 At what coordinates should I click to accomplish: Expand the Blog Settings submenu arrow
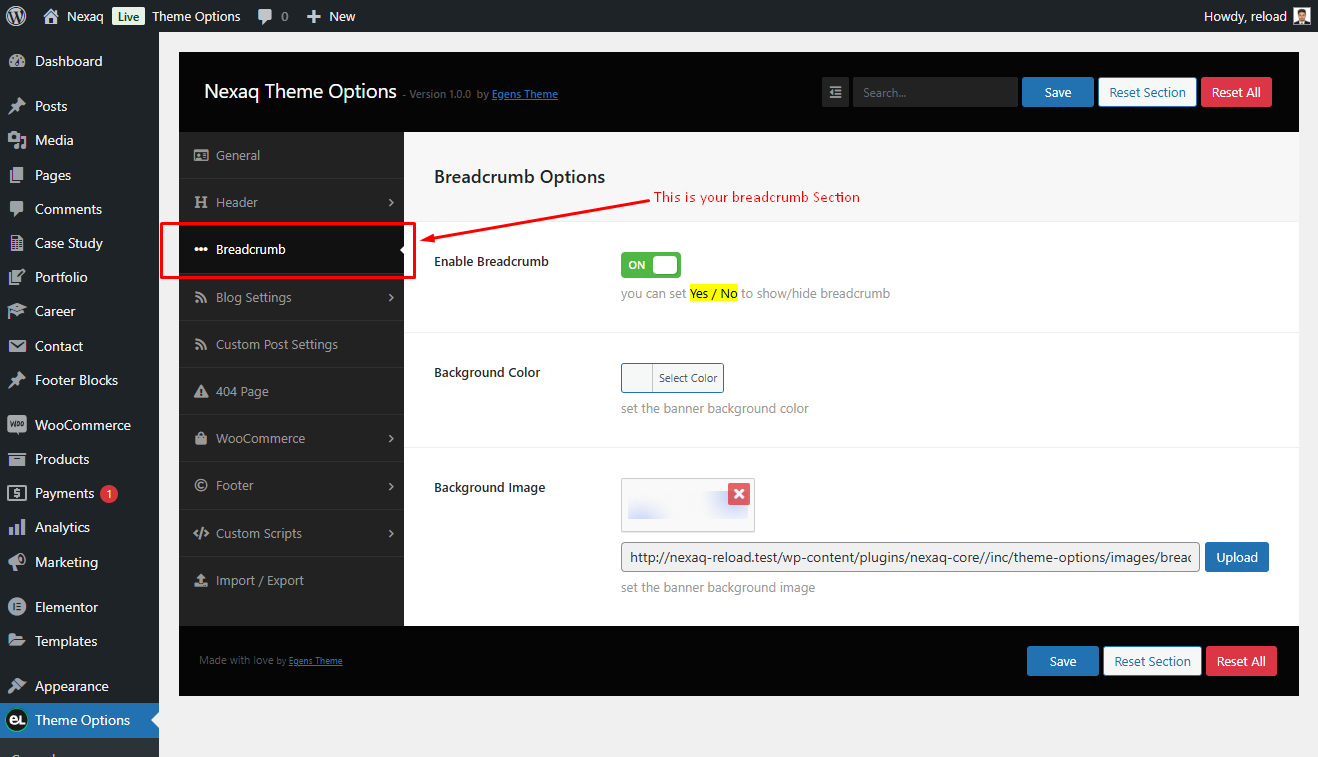click(x=391, y=298)
